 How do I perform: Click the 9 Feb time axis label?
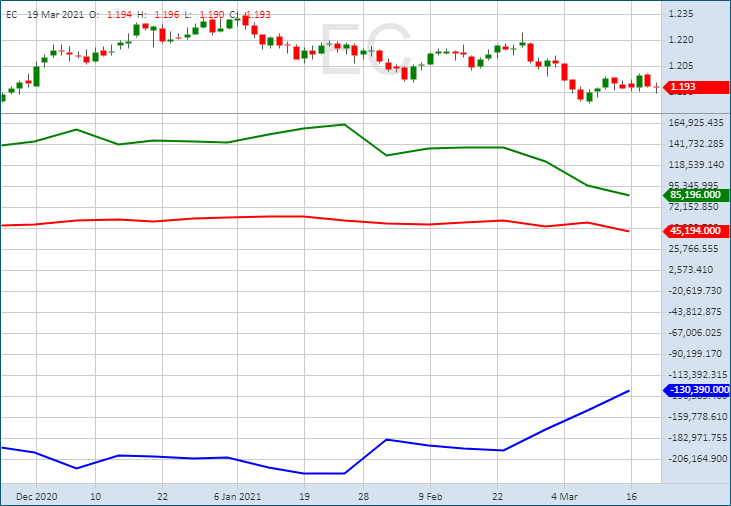(430, 497)
